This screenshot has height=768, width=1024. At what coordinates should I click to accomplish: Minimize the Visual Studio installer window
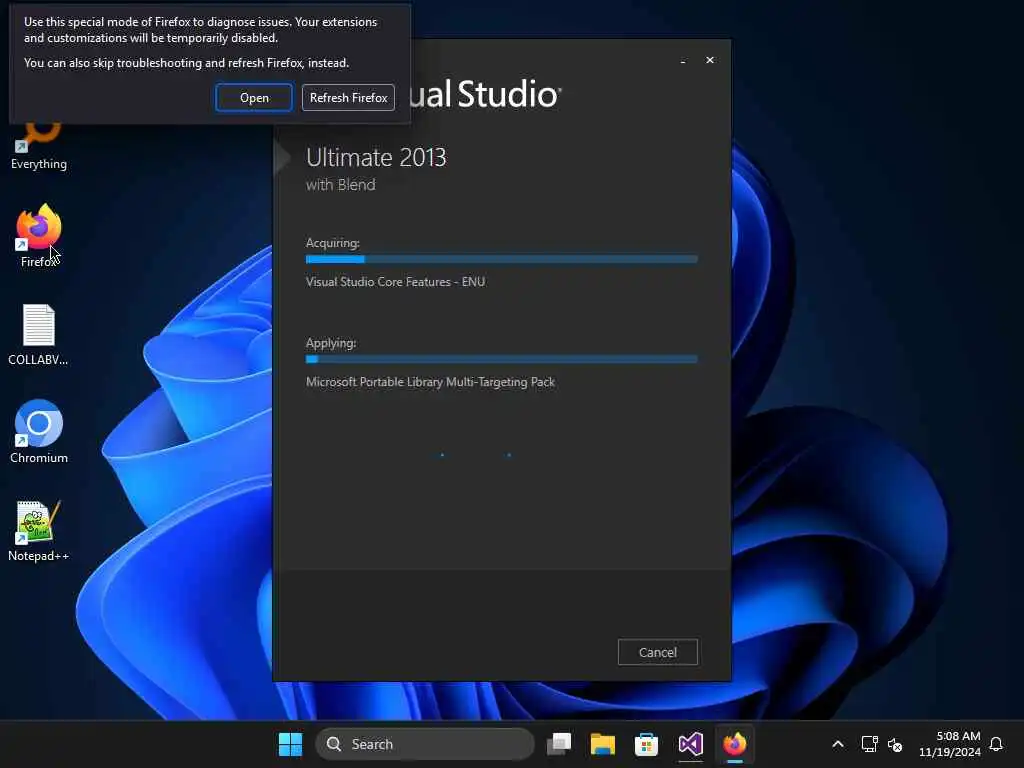click(x=683, y=60)
